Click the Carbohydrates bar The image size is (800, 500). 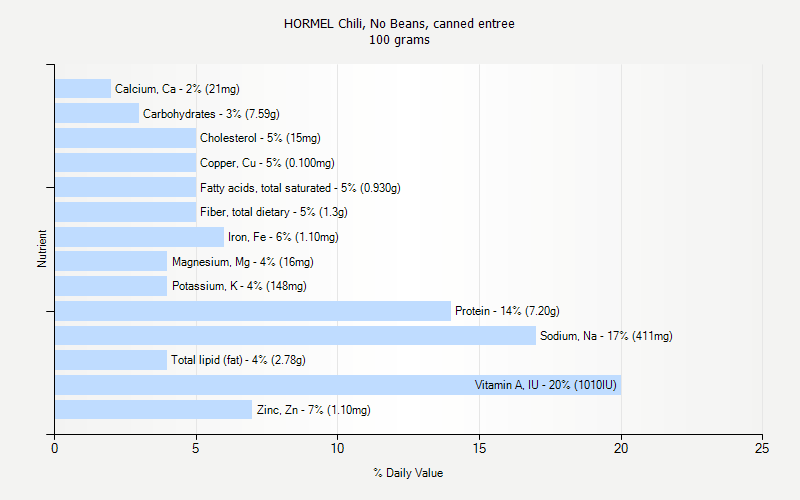click(x=97, y=114)
